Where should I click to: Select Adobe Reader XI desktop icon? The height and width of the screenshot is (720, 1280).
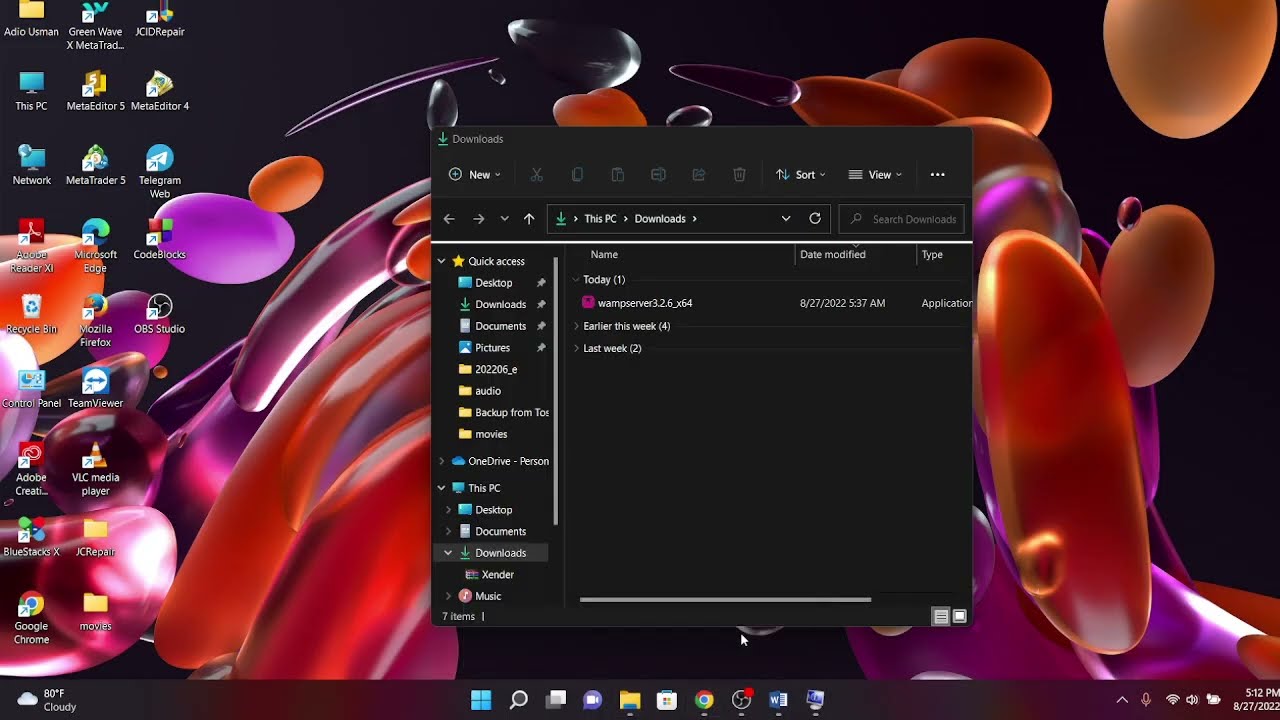[31, 246]
